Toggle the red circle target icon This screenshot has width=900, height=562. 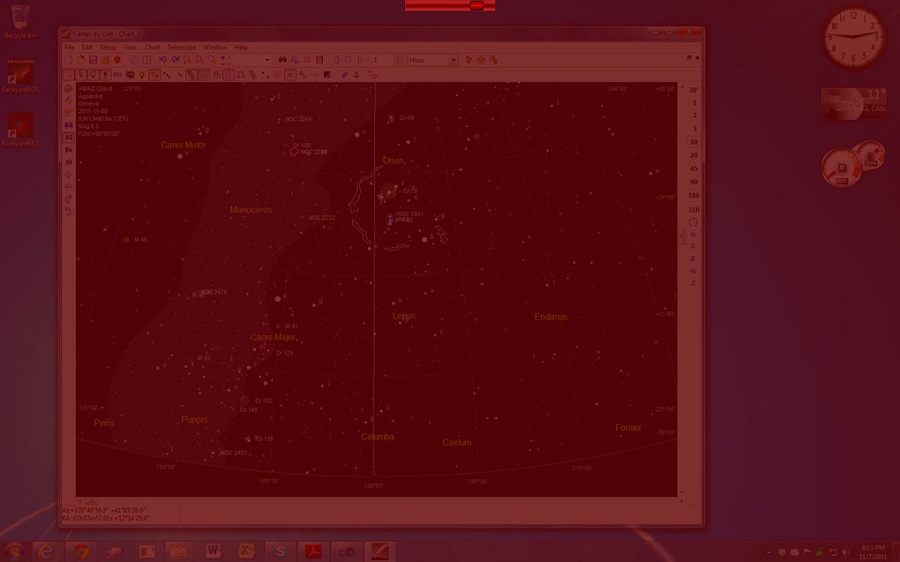(x=278, y=75)
